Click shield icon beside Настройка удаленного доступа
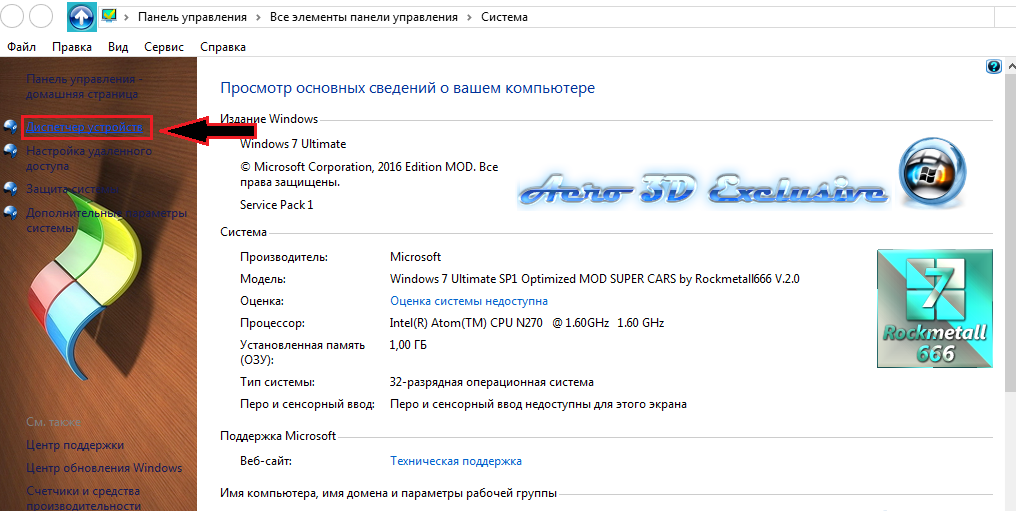Viewport: 1016px width, 511px height. [x=11, y=152]
